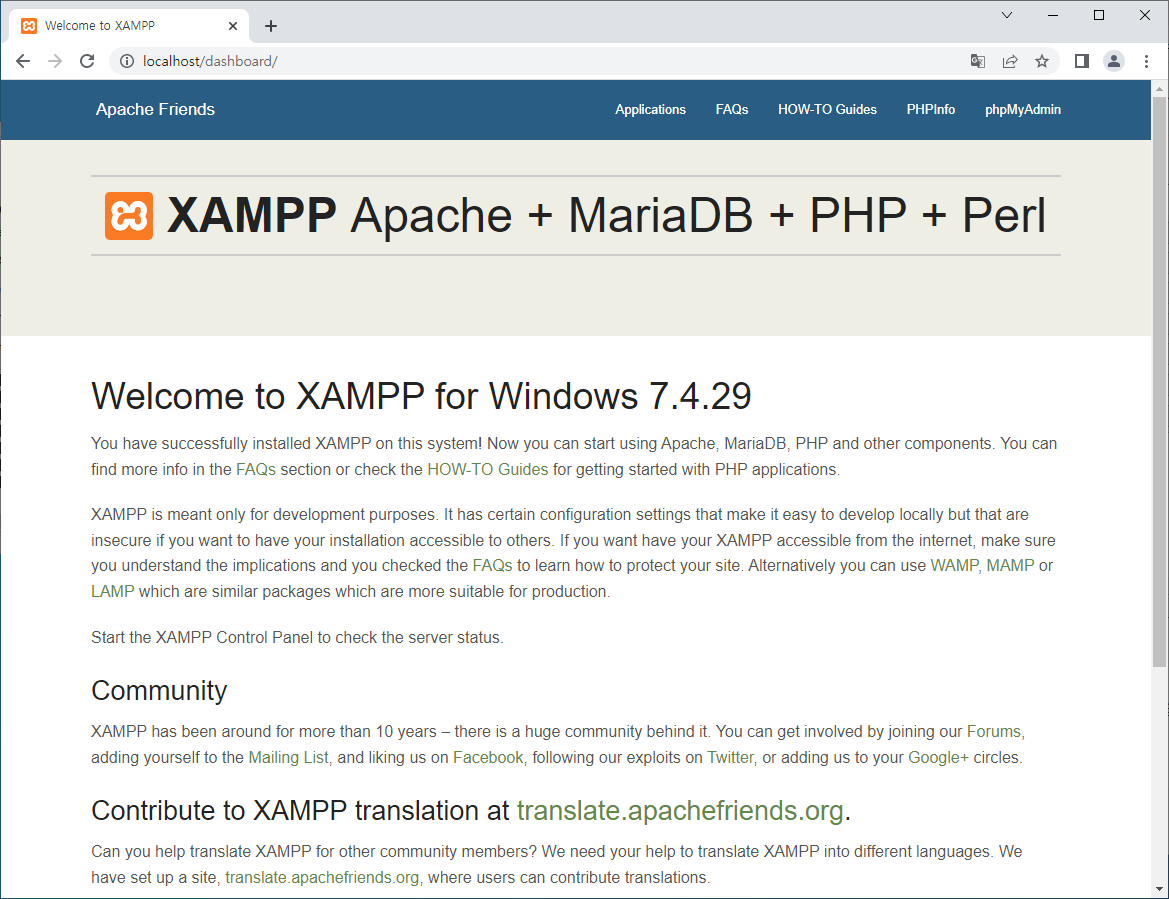
Task: Close the Welcome to XAMPP tab
Action: pos(233,26)
